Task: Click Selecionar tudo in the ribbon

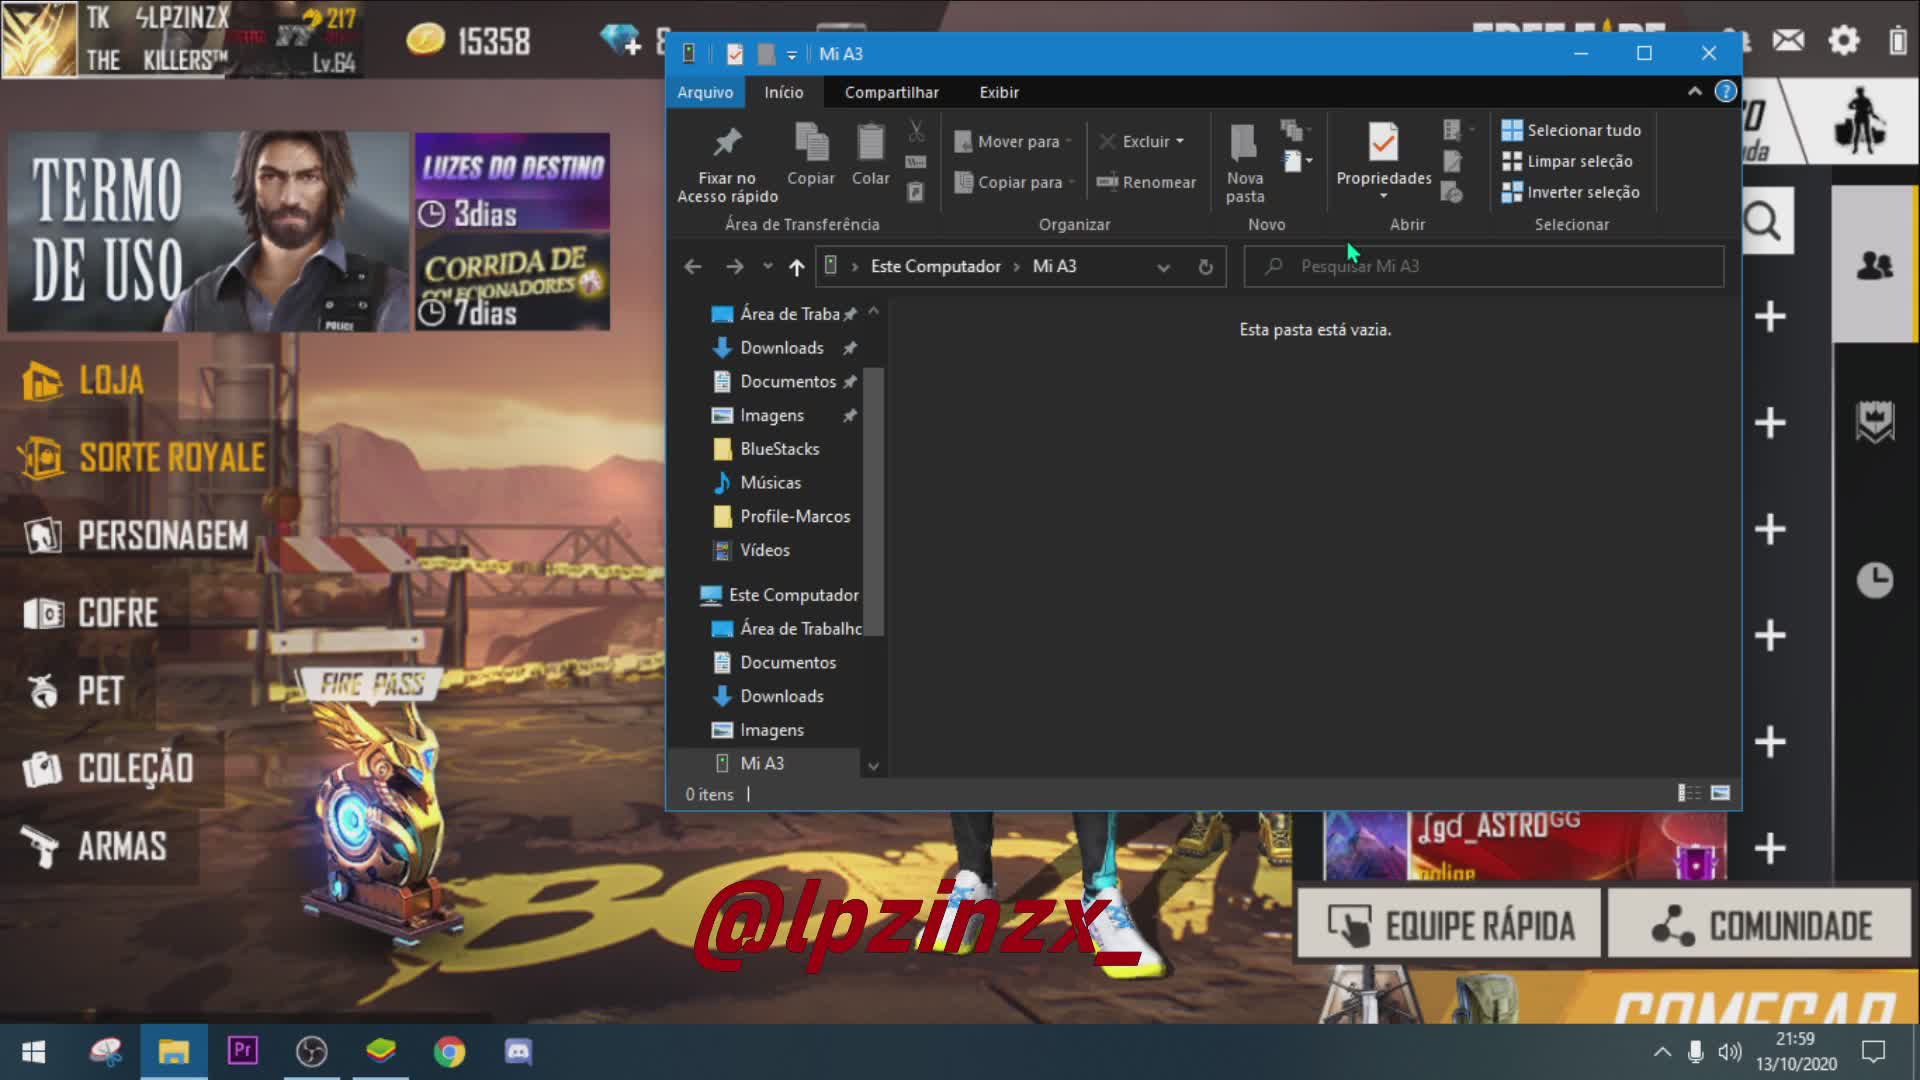Action: pos(1571,130)
